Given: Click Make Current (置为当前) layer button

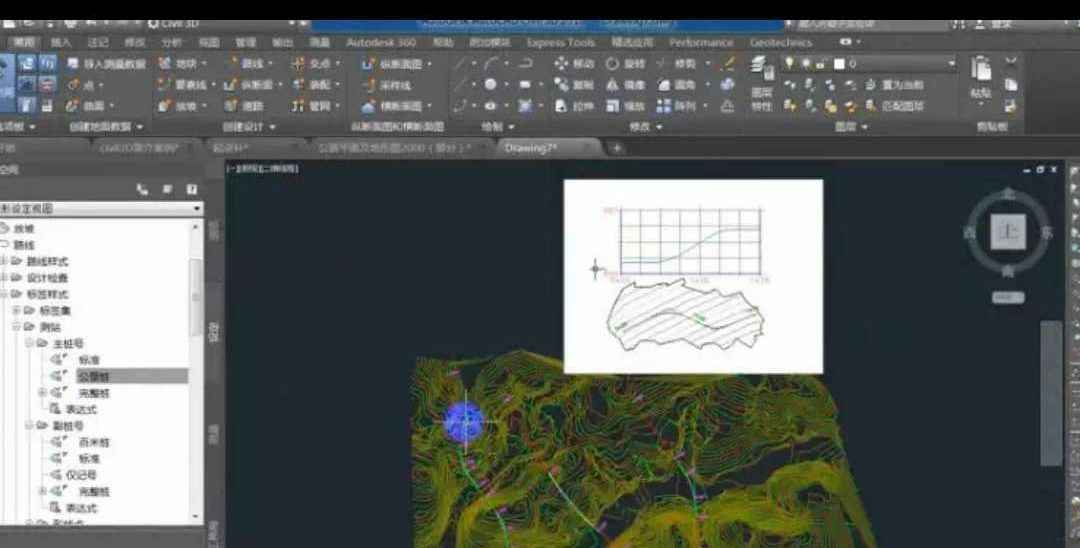Looking at the screenshot, I should click(x=895, y=85).
